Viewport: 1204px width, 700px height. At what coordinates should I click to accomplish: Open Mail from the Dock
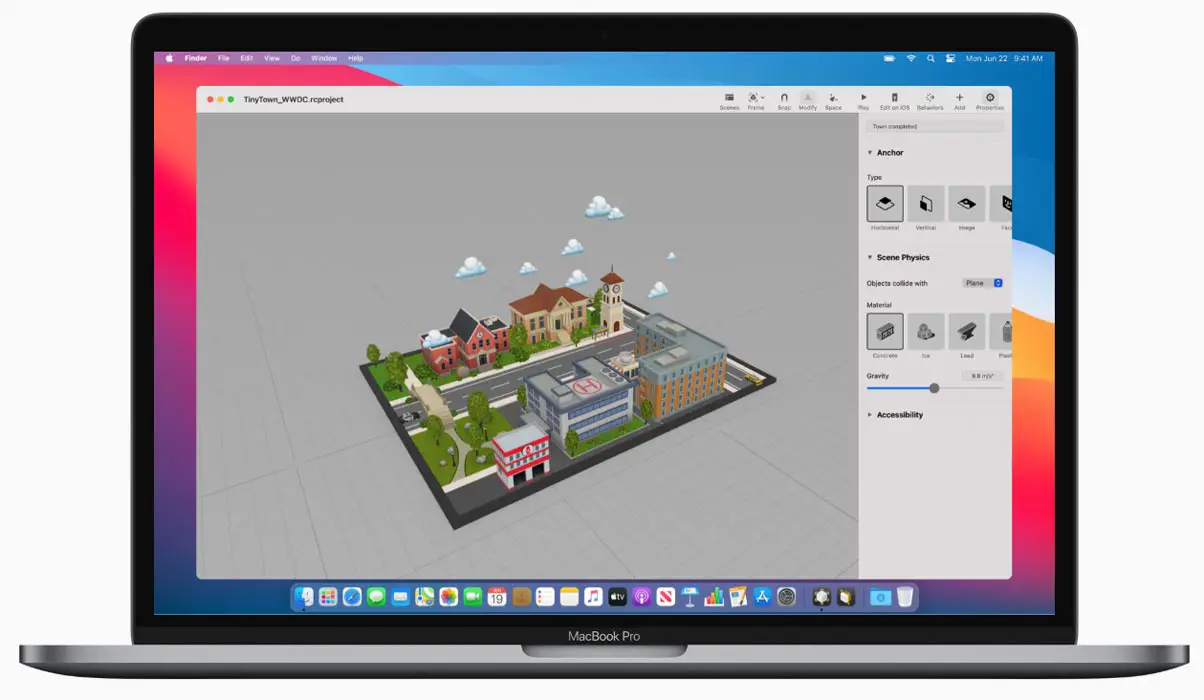pos(401,597)
